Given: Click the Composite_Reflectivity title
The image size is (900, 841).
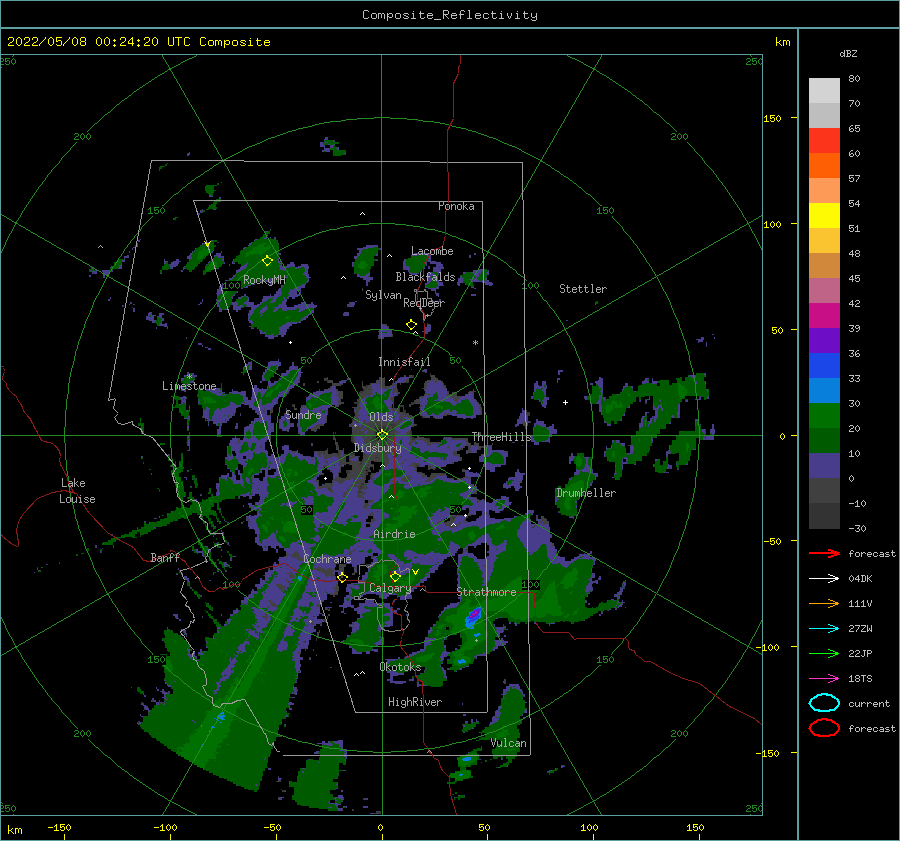Looking at the screenshot, I should 450,15.
